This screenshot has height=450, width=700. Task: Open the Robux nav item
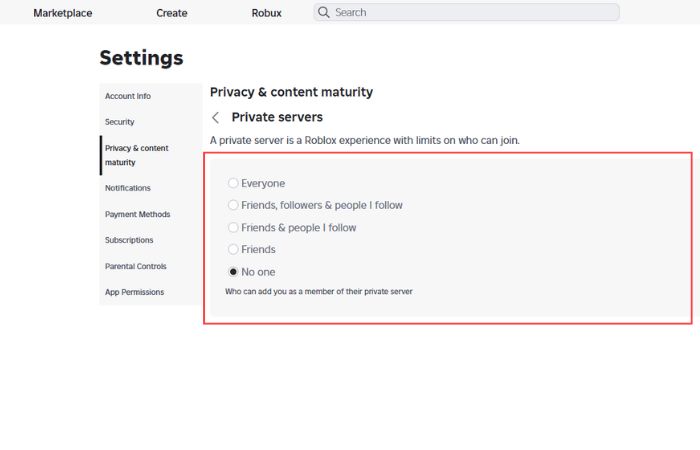pyautogui.click(x=267, y=13)
